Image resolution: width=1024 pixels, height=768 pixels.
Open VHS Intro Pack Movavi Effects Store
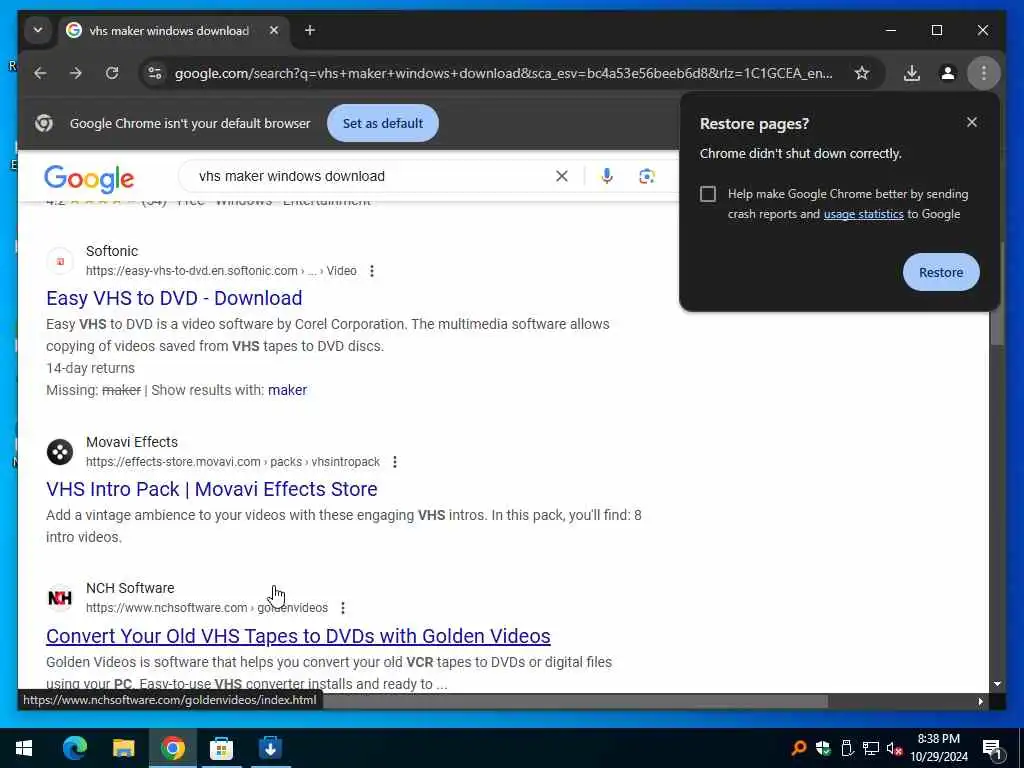[212, 489]
